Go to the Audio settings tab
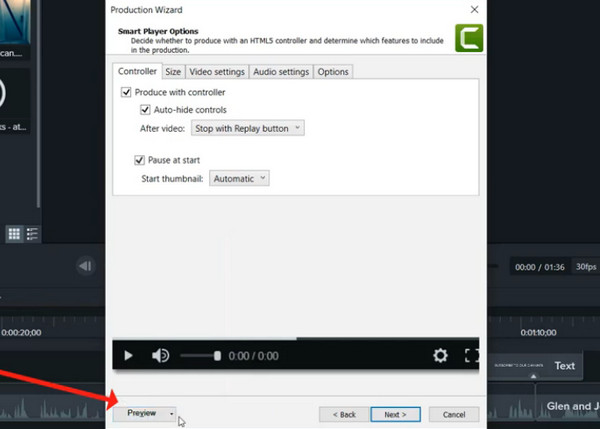600x429 pixels. point(281,72)
